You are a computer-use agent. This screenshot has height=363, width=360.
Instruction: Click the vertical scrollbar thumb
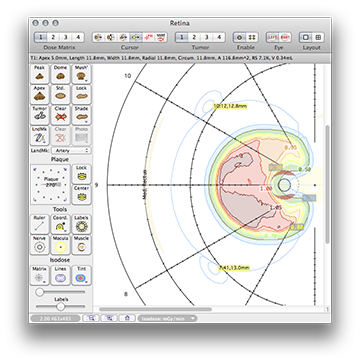click(x=328, y=184)
